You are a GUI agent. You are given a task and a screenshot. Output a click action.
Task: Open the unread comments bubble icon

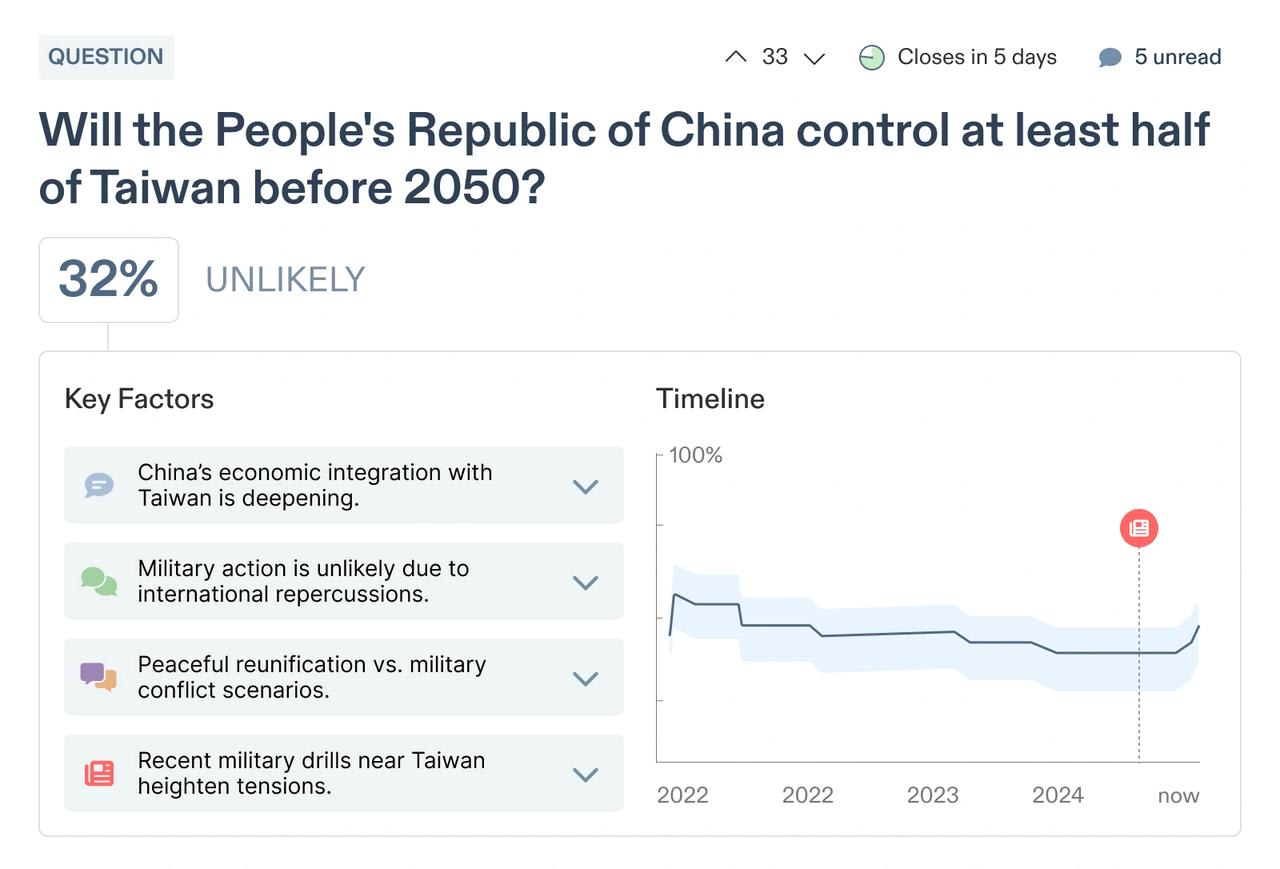point(1110,58)
